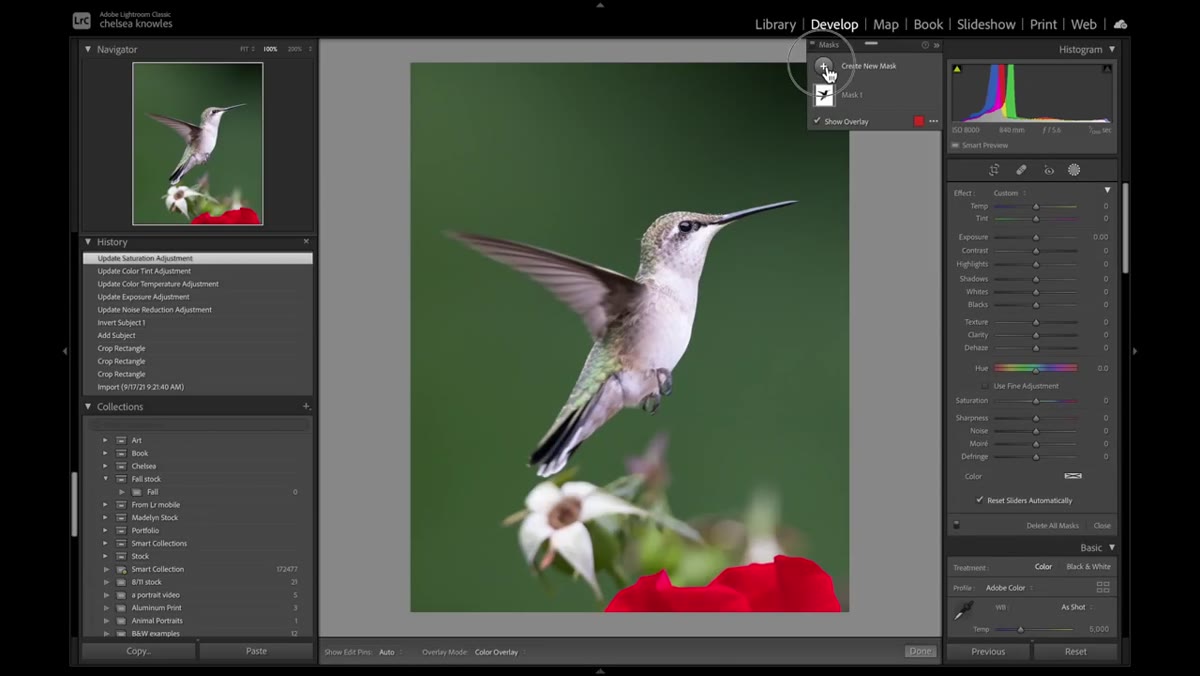
Task: Switch to the Book module
Action: point(928,24)
